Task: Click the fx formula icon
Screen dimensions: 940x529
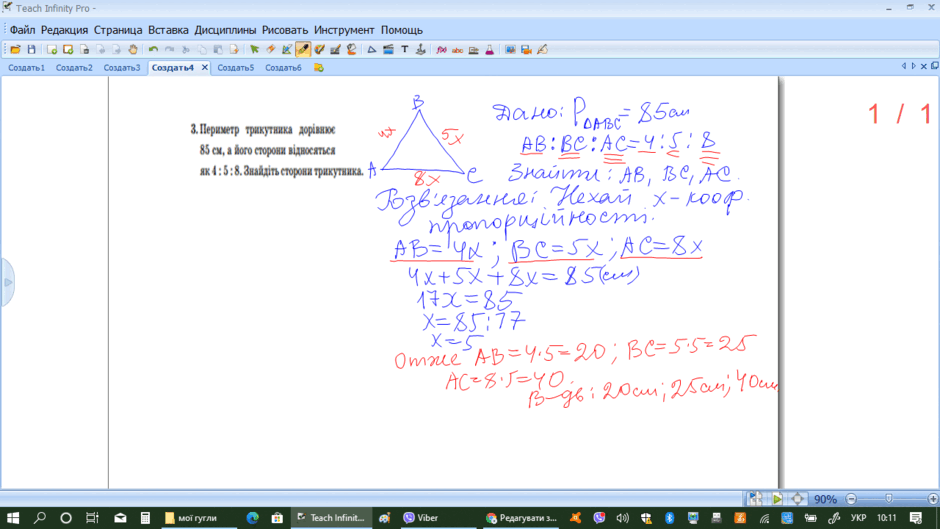Action: (x=441, y=50)
